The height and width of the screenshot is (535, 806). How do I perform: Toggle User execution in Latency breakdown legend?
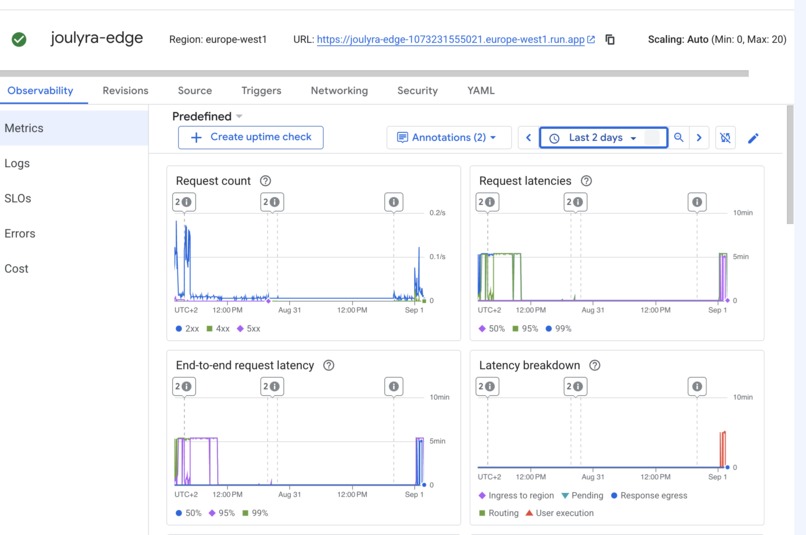(x=559, y=513)
